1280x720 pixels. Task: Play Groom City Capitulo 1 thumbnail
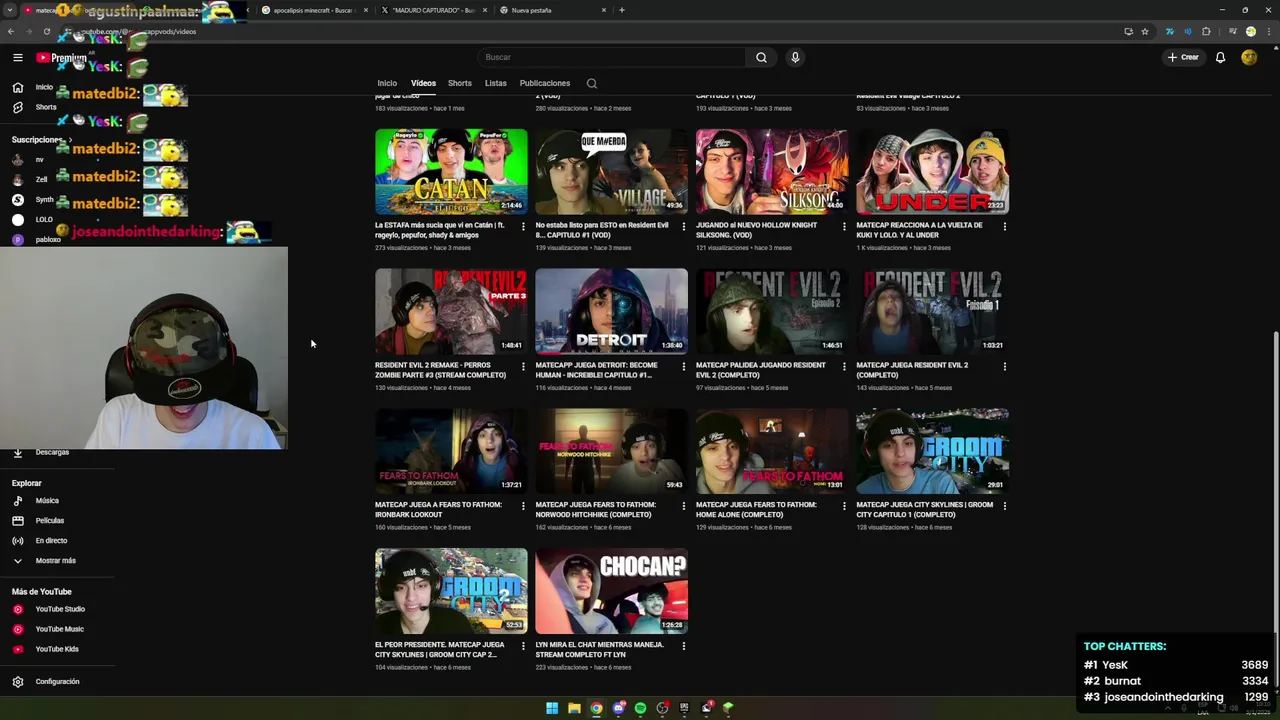932,451
